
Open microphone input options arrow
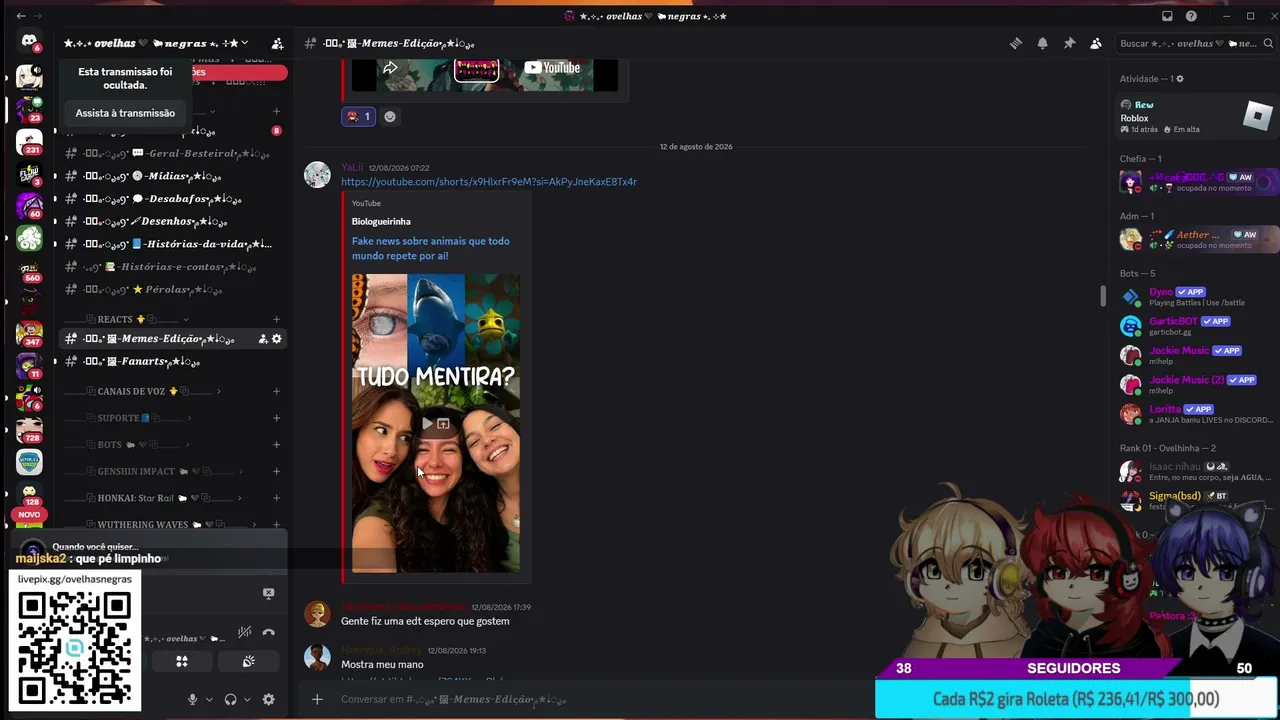[209, 700]
